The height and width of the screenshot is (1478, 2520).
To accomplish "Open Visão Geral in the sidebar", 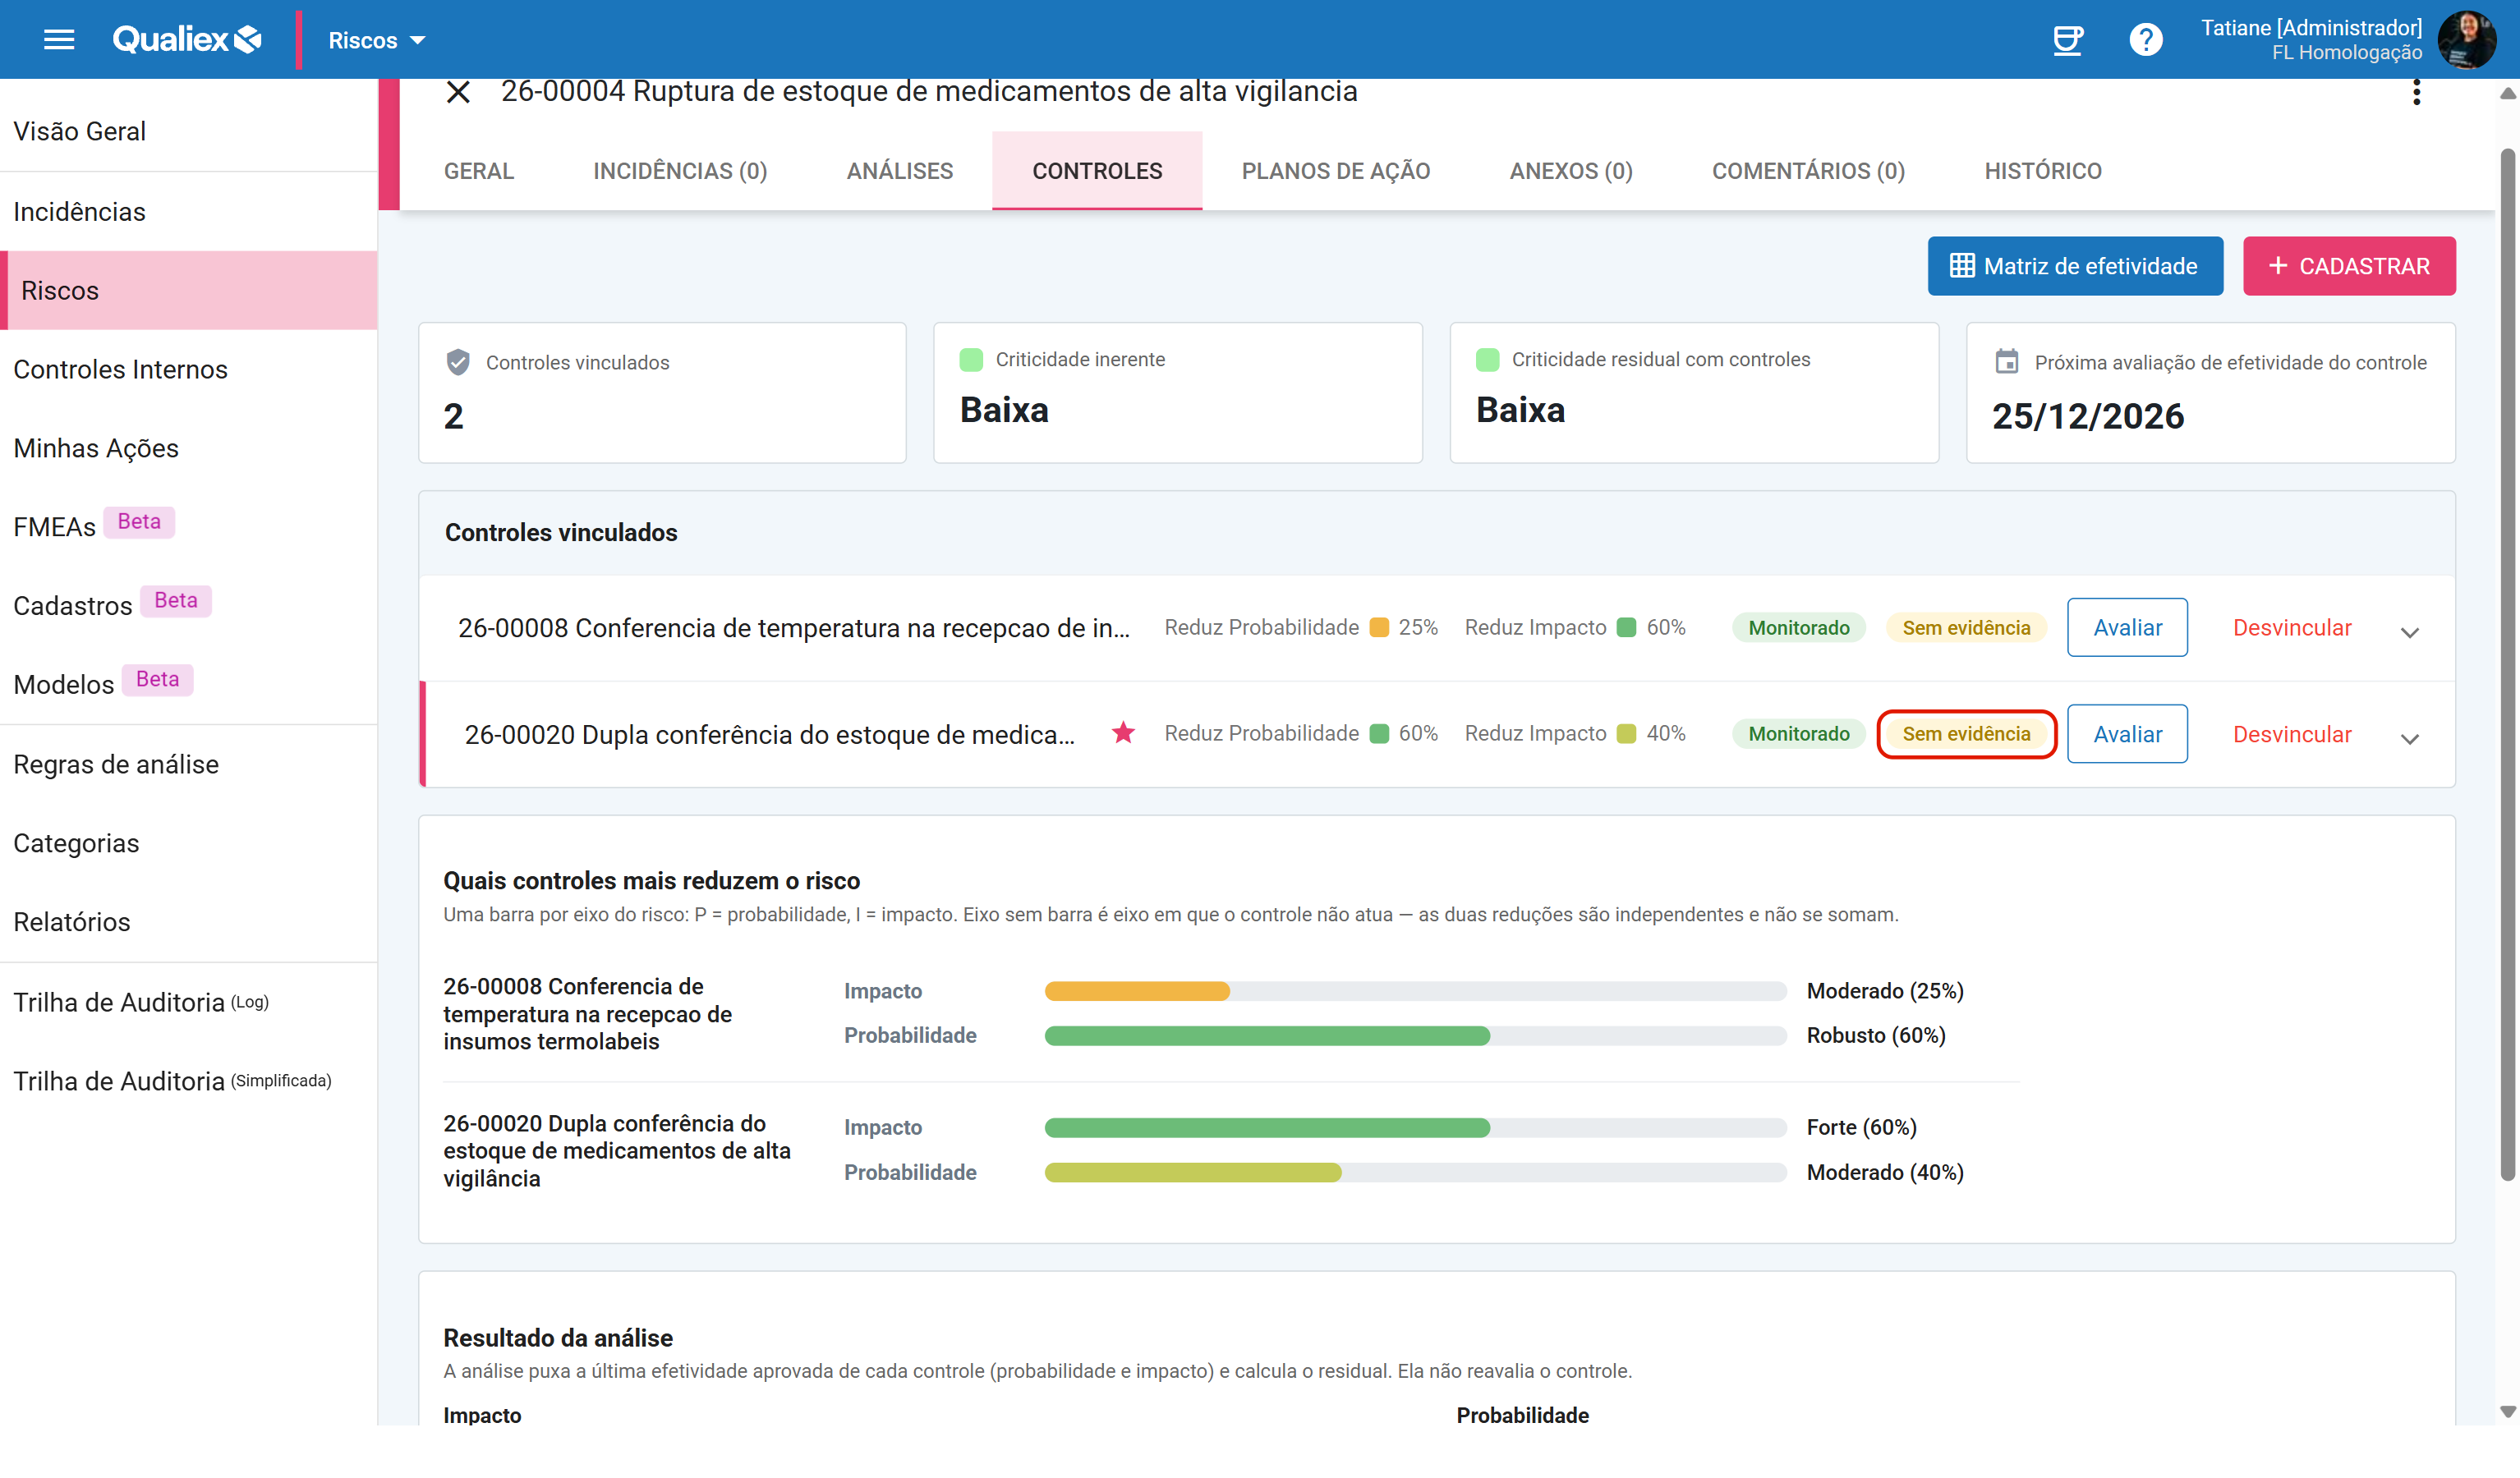I will (x=189, y=131).
